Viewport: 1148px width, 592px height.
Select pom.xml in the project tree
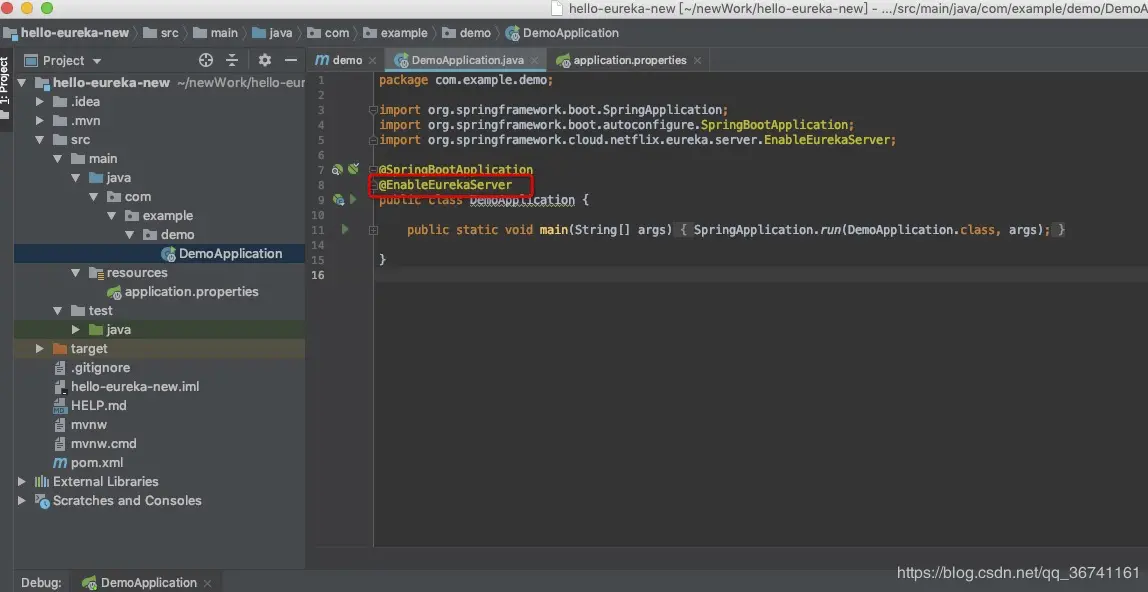point(97,463)
